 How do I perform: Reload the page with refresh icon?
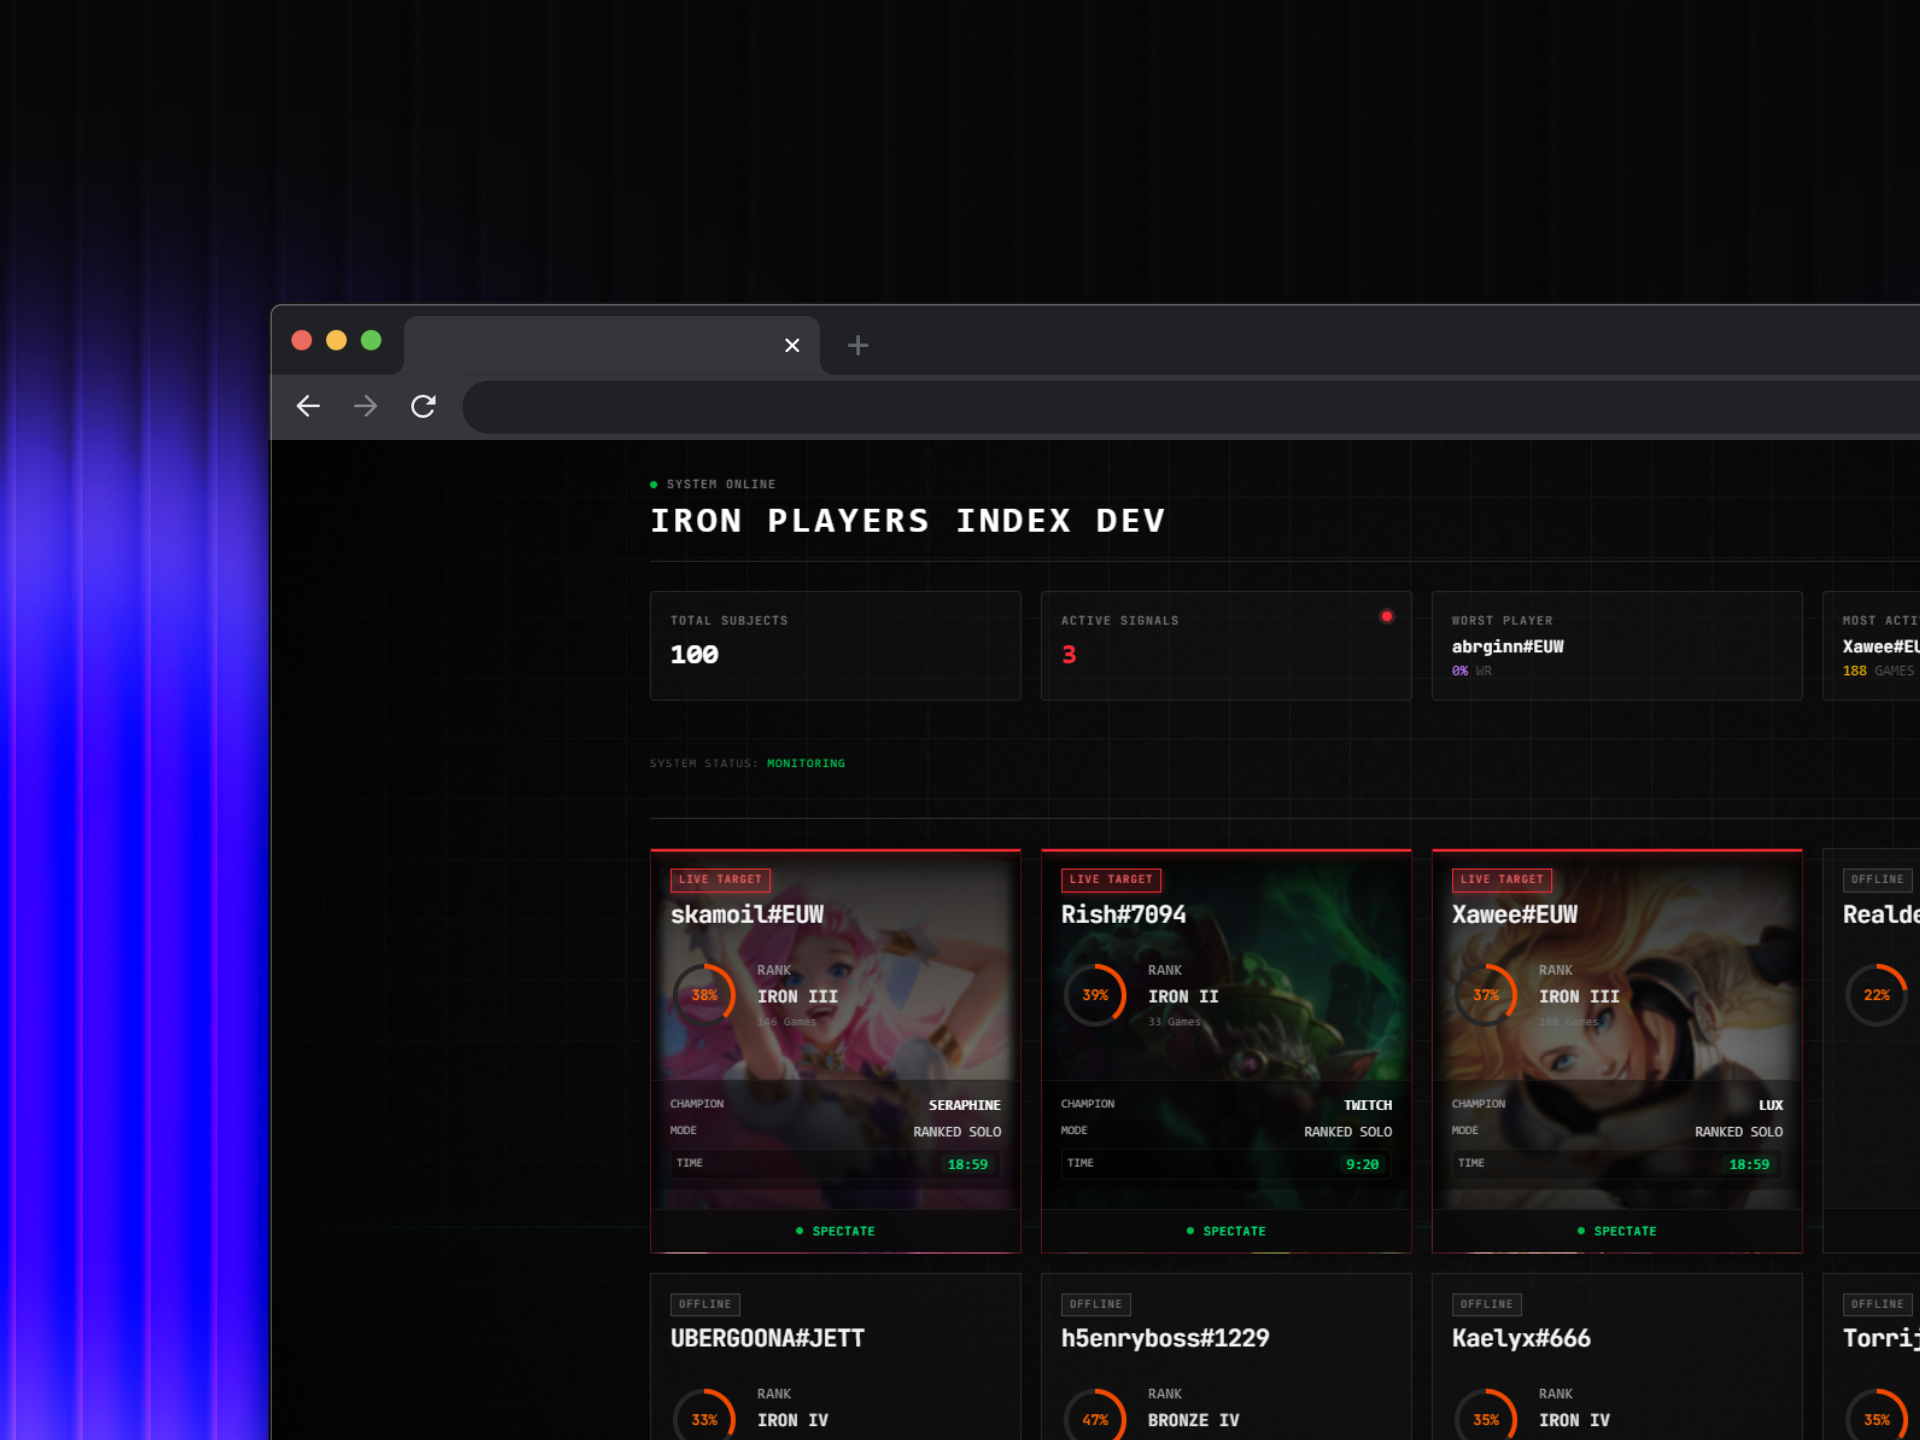pyautogui.click(x=423, y=406)
